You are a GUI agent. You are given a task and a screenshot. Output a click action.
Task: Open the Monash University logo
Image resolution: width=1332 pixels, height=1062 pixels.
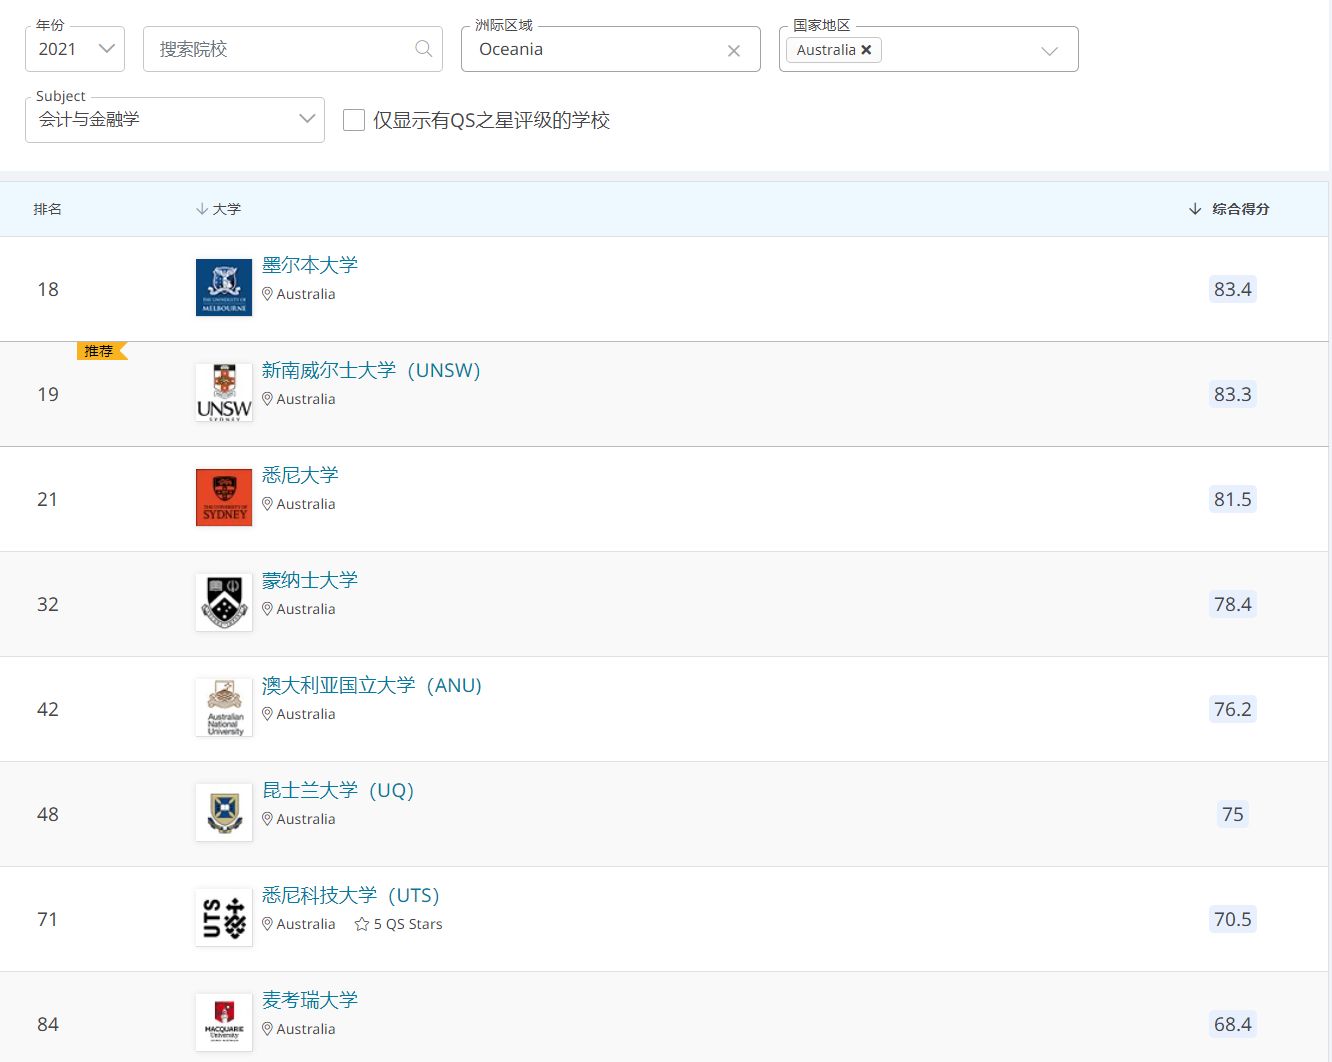(224, 603)
